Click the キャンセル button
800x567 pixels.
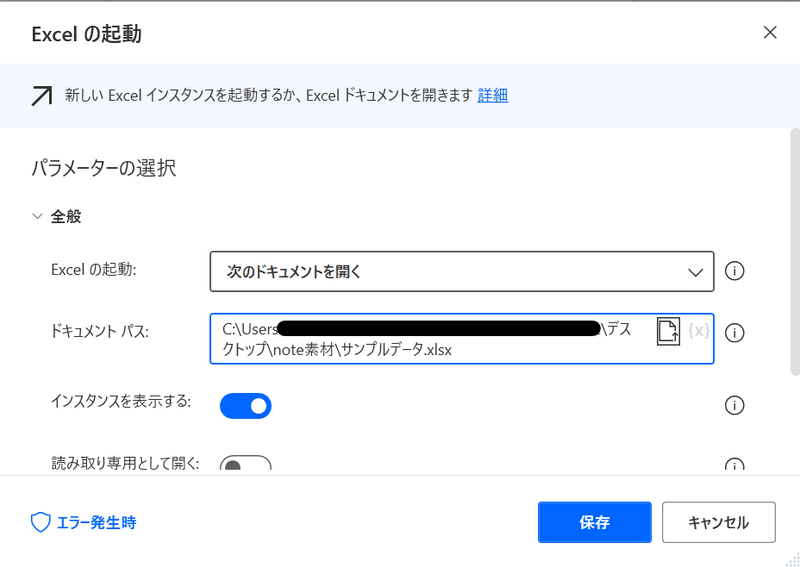tap(719, 522)
